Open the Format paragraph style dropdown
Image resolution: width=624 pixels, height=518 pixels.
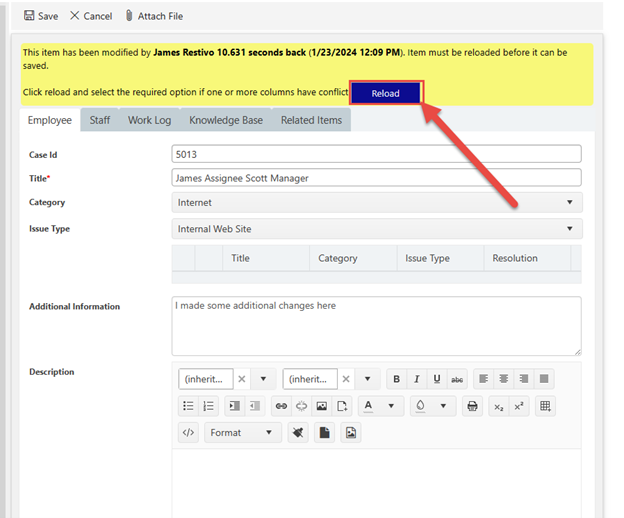pos(243,432)
